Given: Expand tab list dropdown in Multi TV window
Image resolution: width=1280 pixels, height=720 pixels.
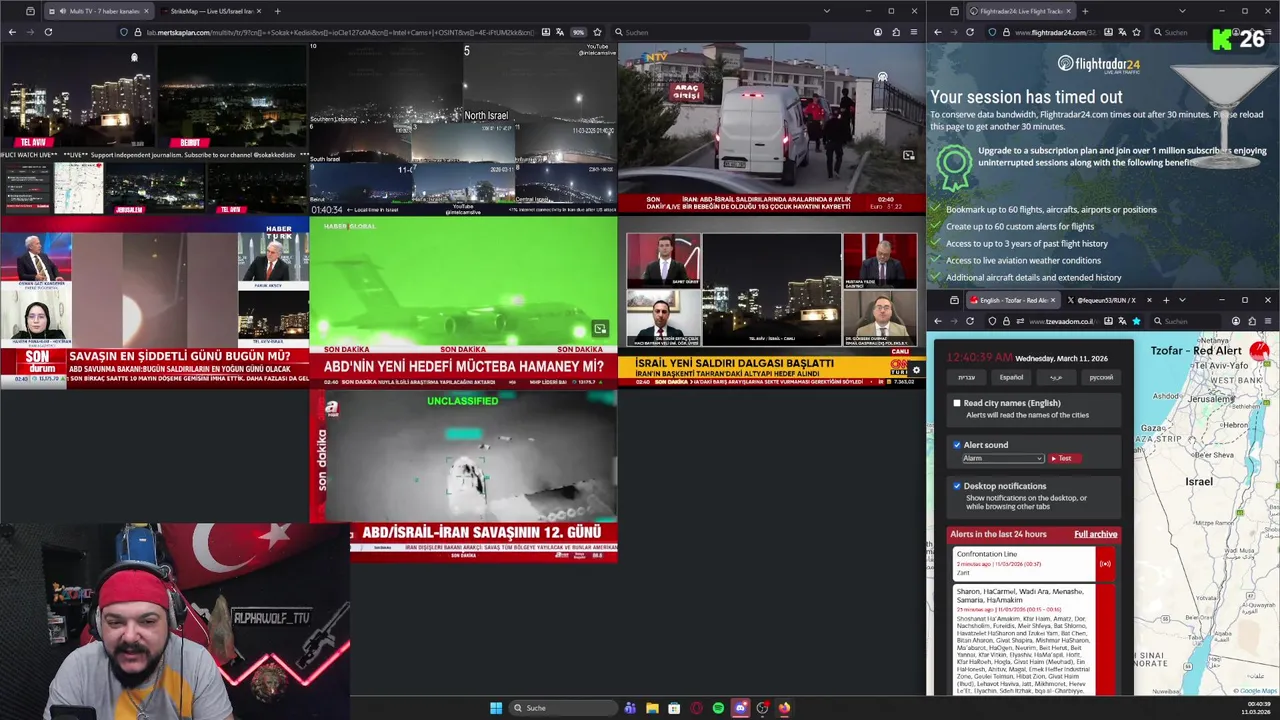Looking at the screenshot, I should [826, 11].
